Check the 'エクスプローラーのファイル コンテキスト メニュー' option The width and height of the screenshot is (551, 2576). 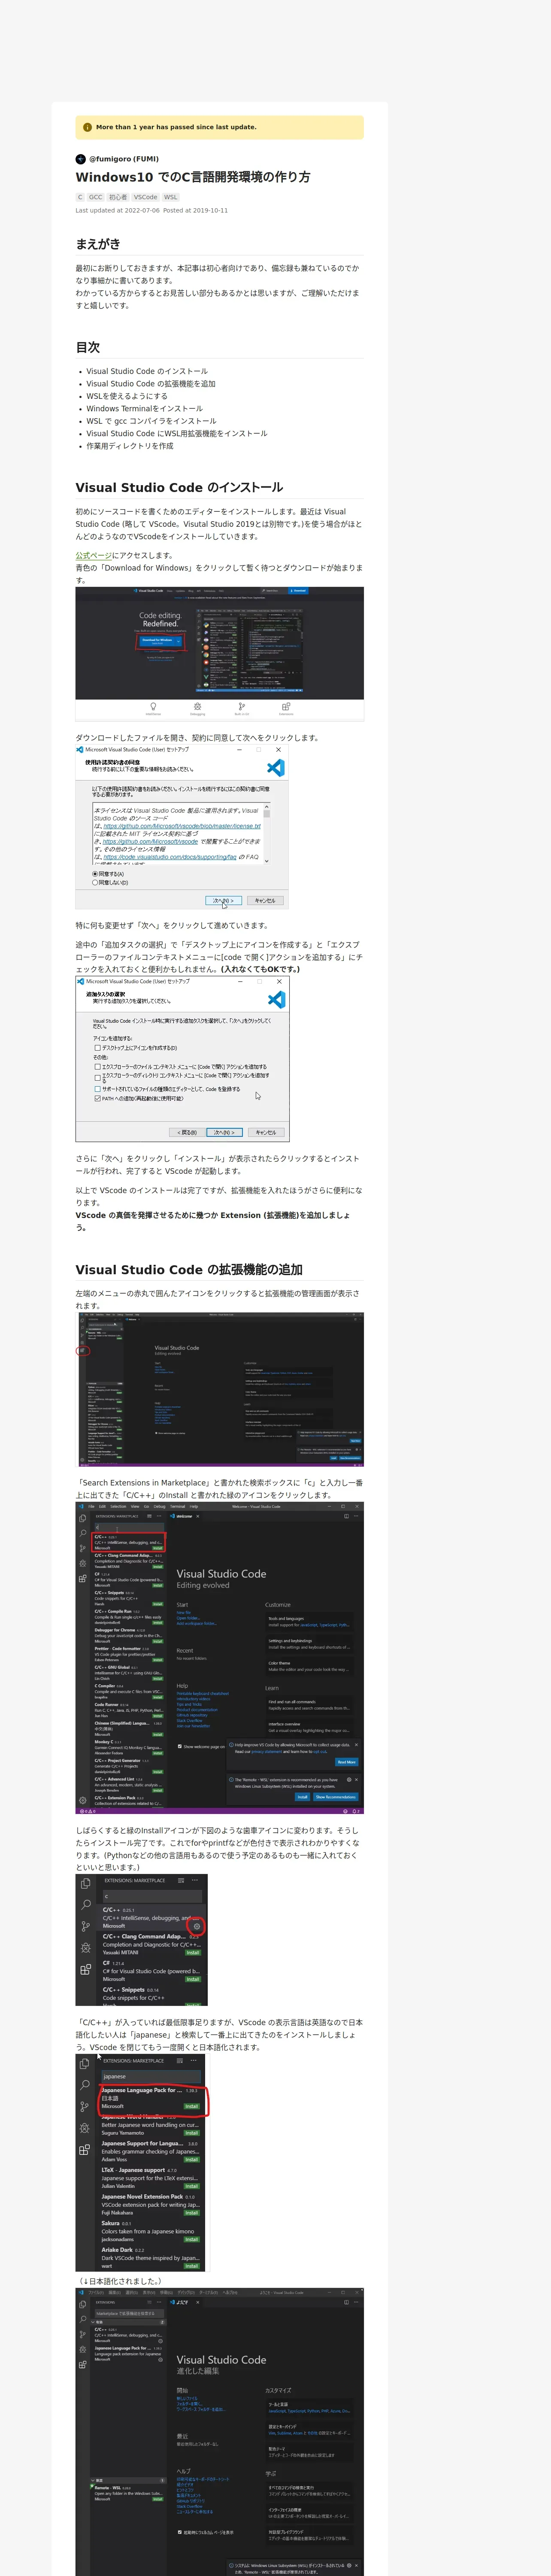(98, 1067)
